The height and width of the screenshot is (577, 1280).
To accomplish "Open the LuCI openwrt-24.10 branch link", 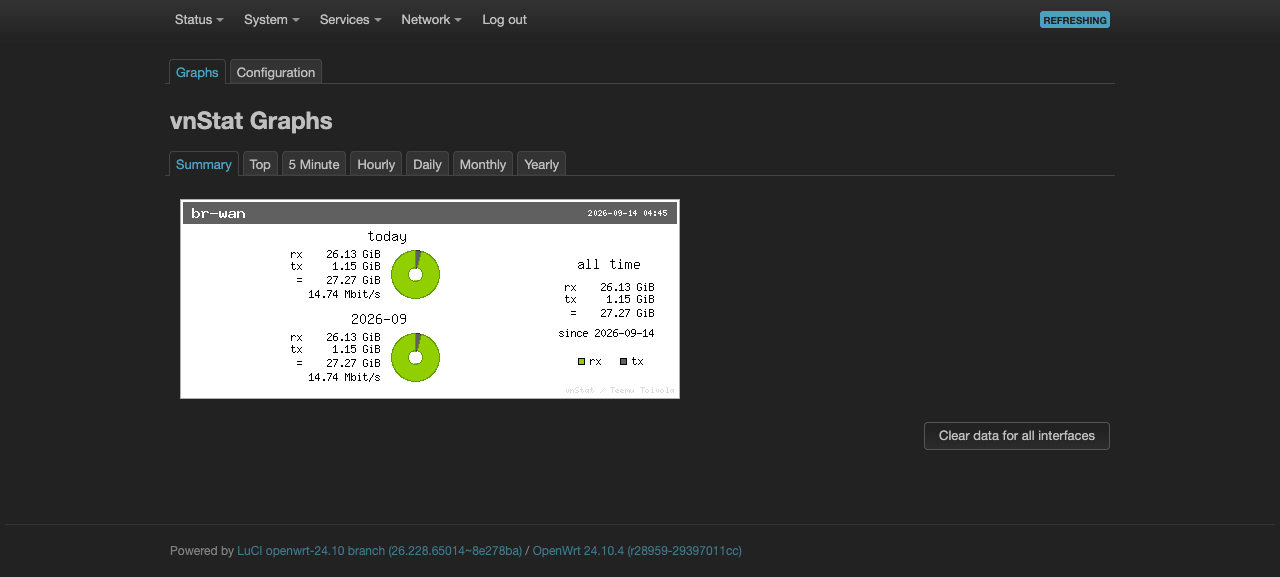I will [x=379, y=551].
